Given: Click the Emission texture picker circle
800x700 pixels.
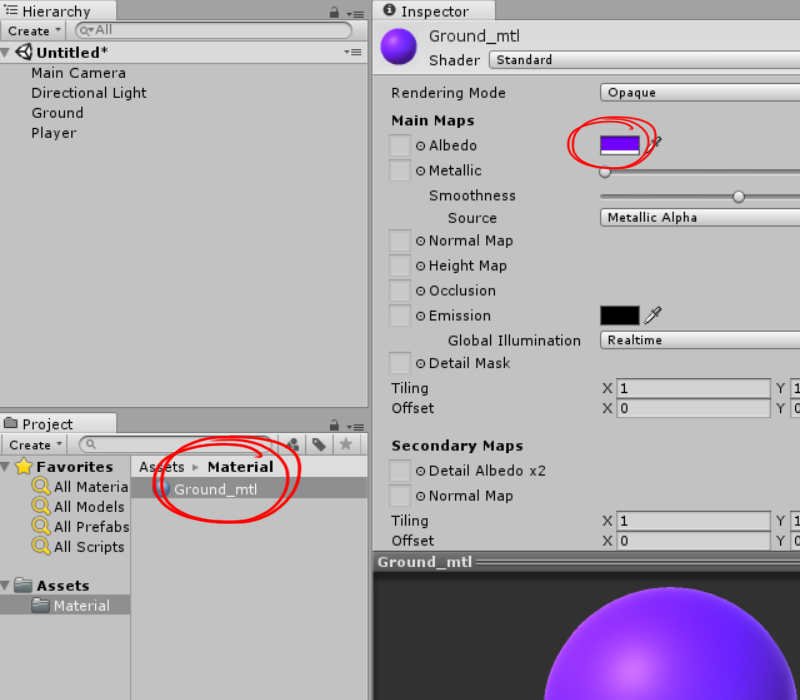Looking at the screenshot, I should (420, 316).
